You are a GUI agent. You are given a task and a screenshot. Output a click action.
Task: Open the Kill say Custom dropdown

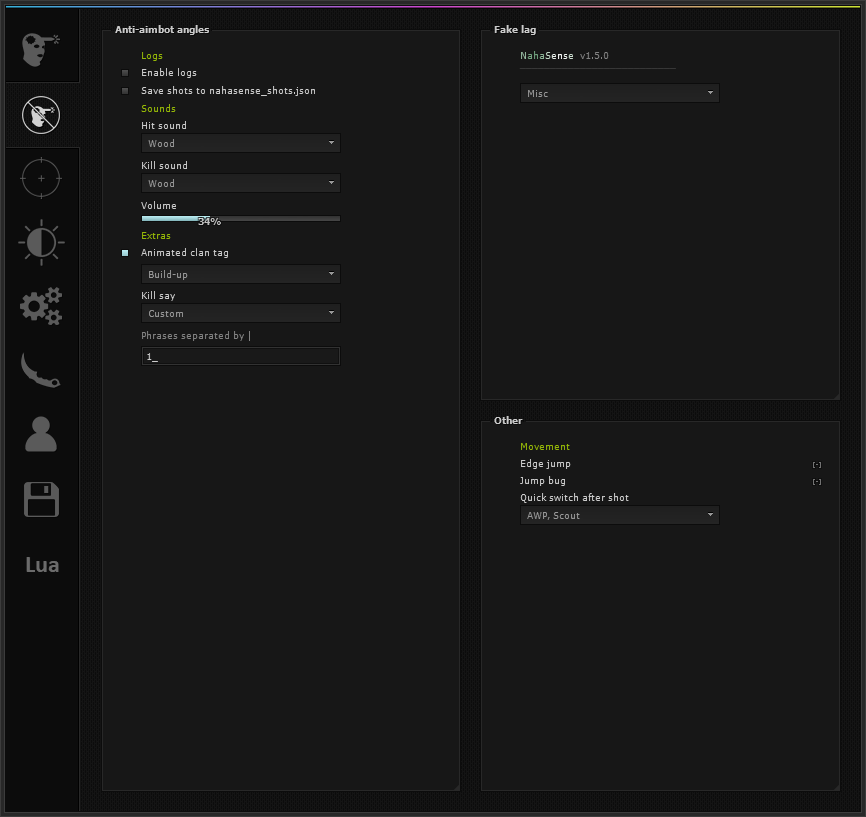[x=241, y=313]
